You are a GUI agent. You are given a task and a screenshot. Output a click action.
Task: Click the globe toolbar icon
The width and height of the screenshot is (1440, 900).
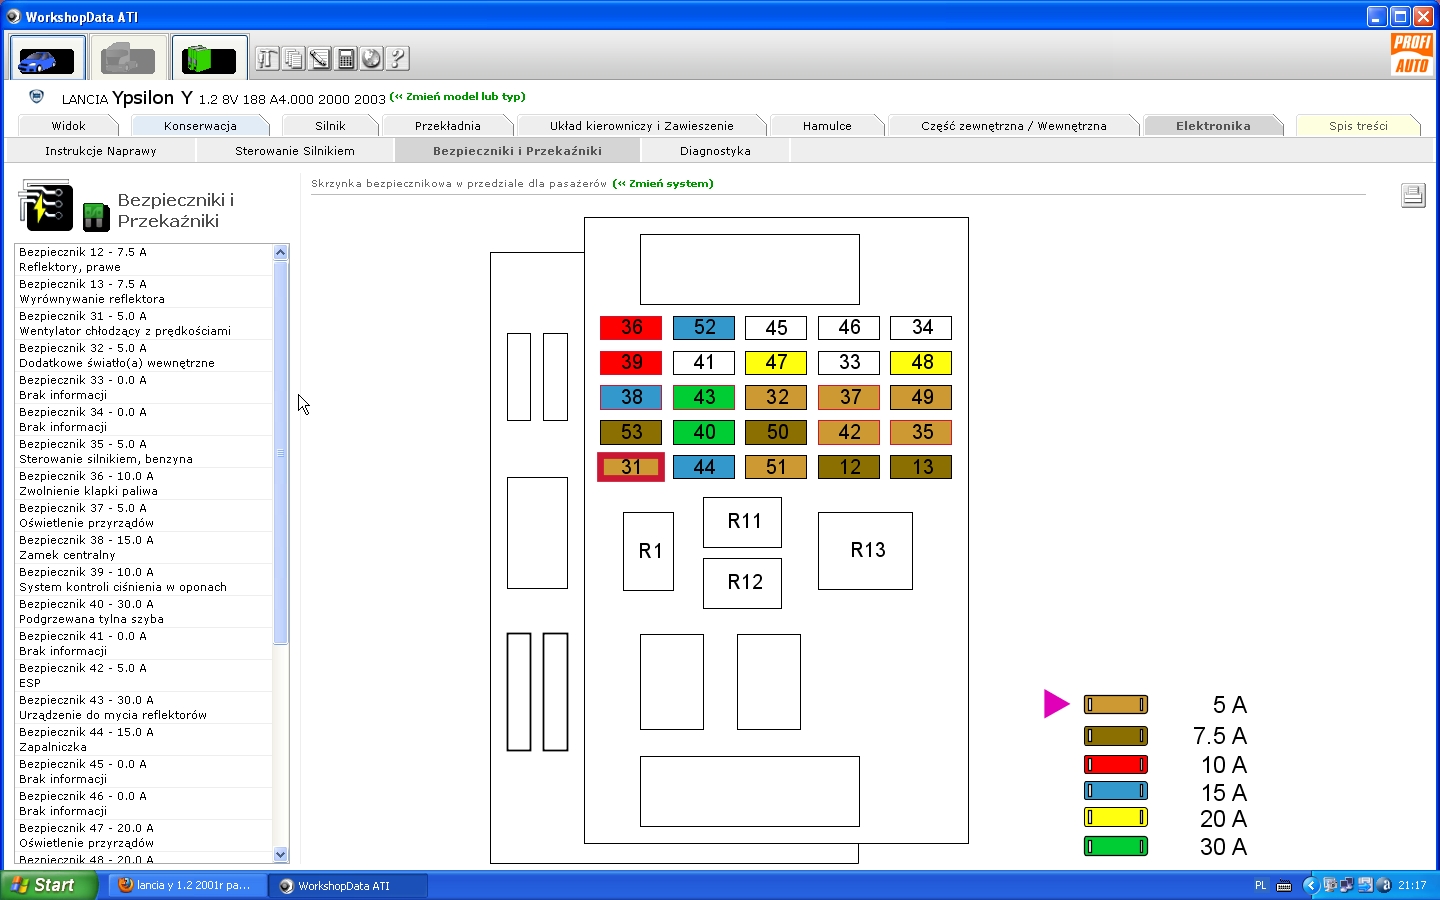click(x=371, y=59)
